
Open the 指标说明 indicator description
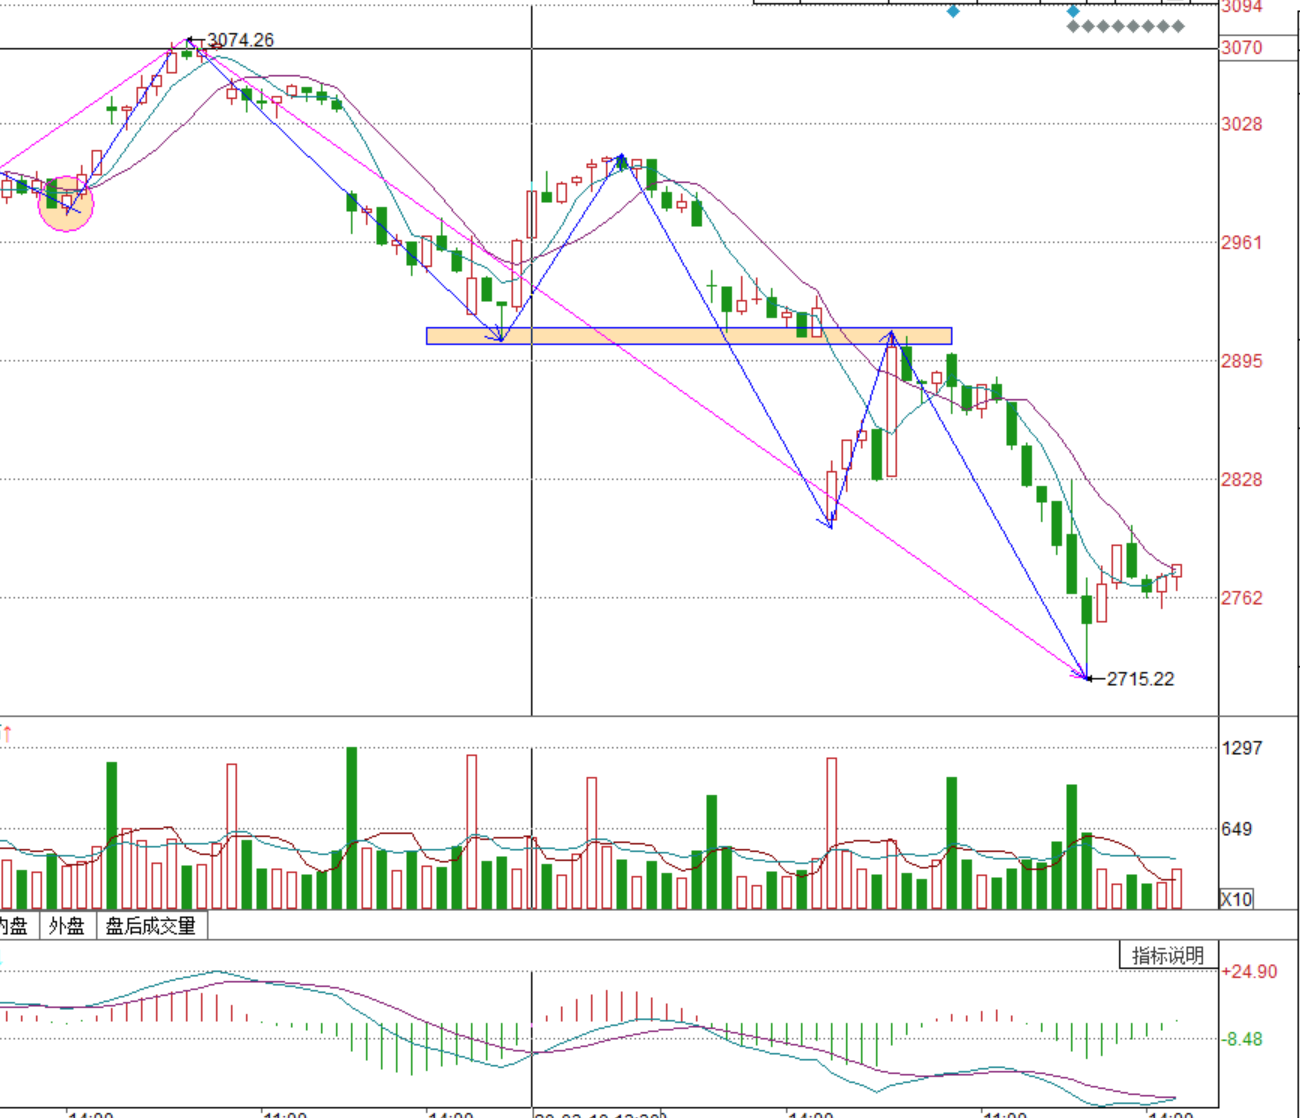[1167, 956]
